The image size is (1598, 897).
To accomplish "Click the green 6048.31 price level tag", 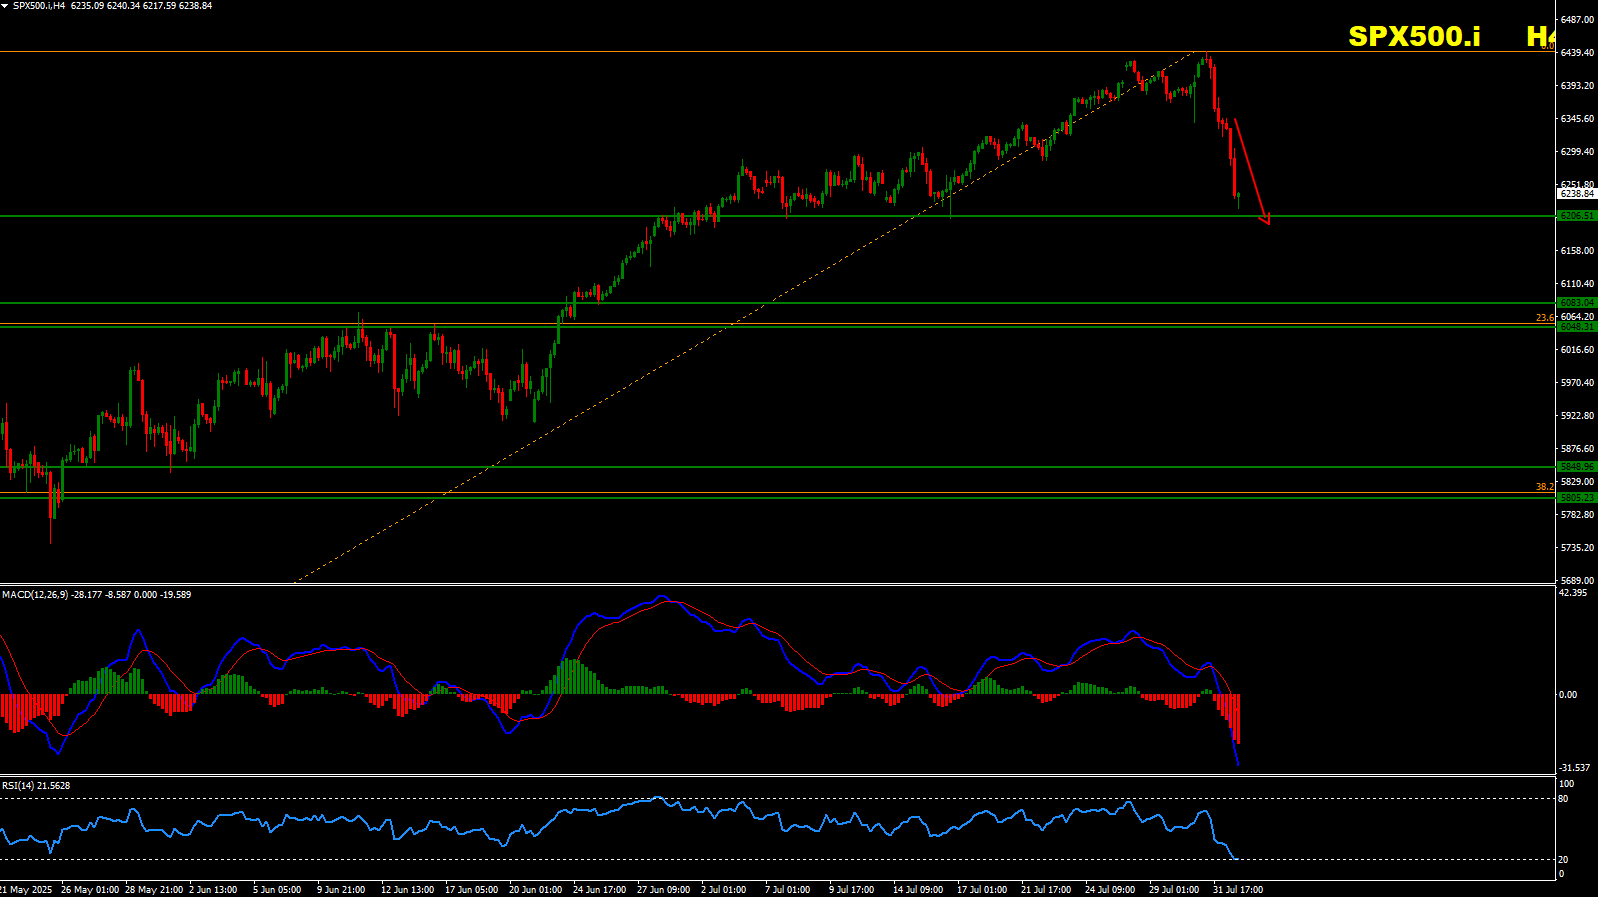I will click(1576, 327).
